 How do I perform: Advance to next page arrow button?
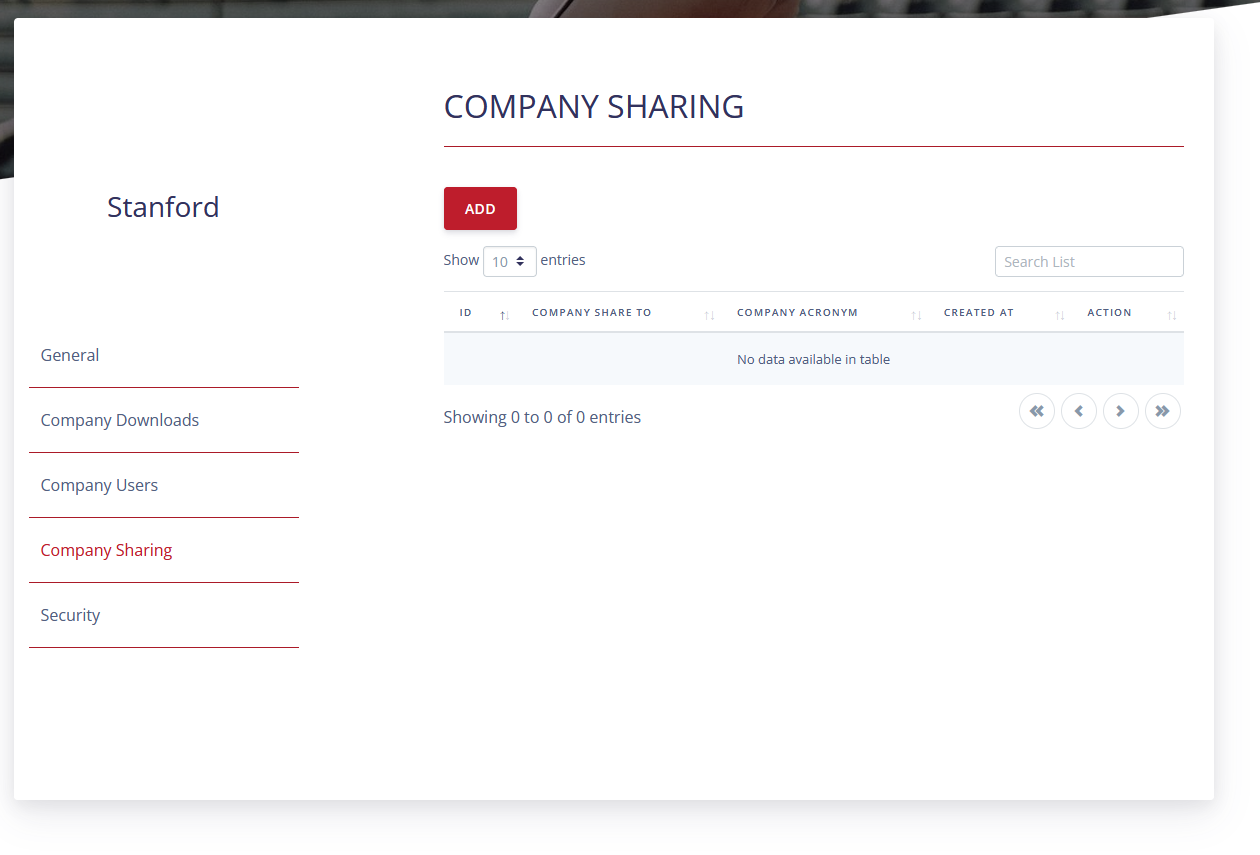click(x=1121, y=411)
